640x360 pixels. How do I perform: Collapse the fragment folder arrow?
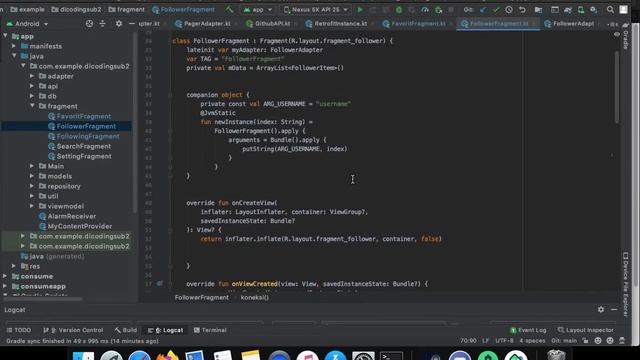tap(32, 106)
